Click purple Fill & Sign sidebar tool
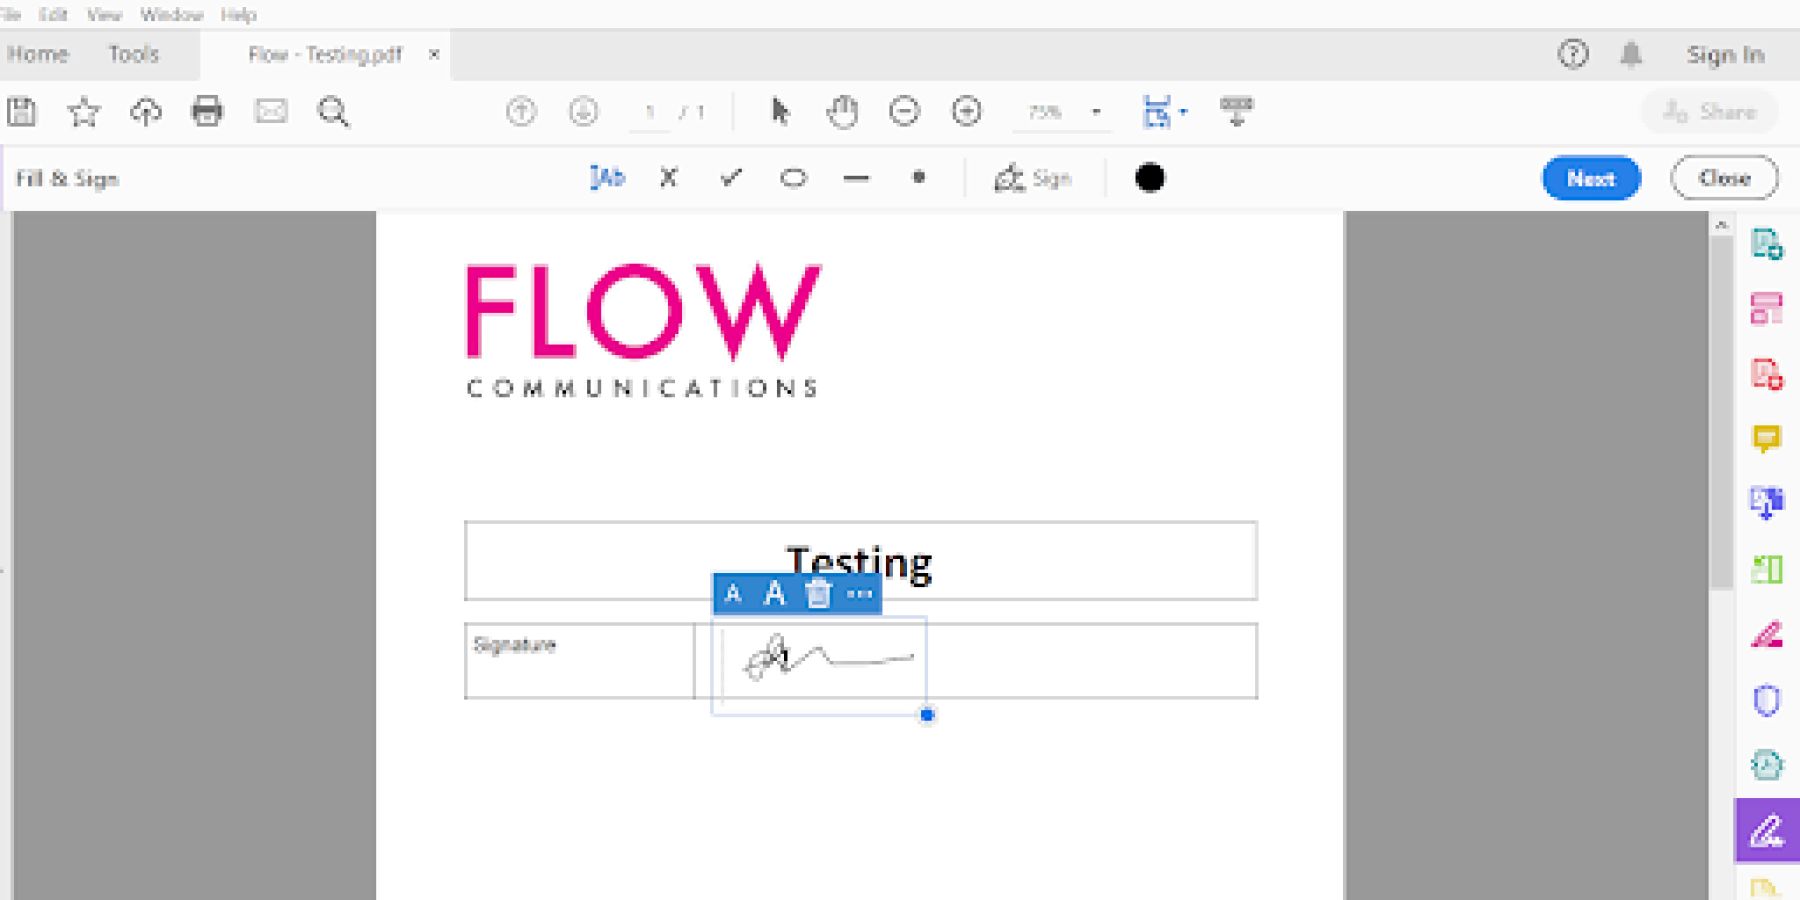This screenshot has width=1800, height=900. click(x=1767, y=830)
